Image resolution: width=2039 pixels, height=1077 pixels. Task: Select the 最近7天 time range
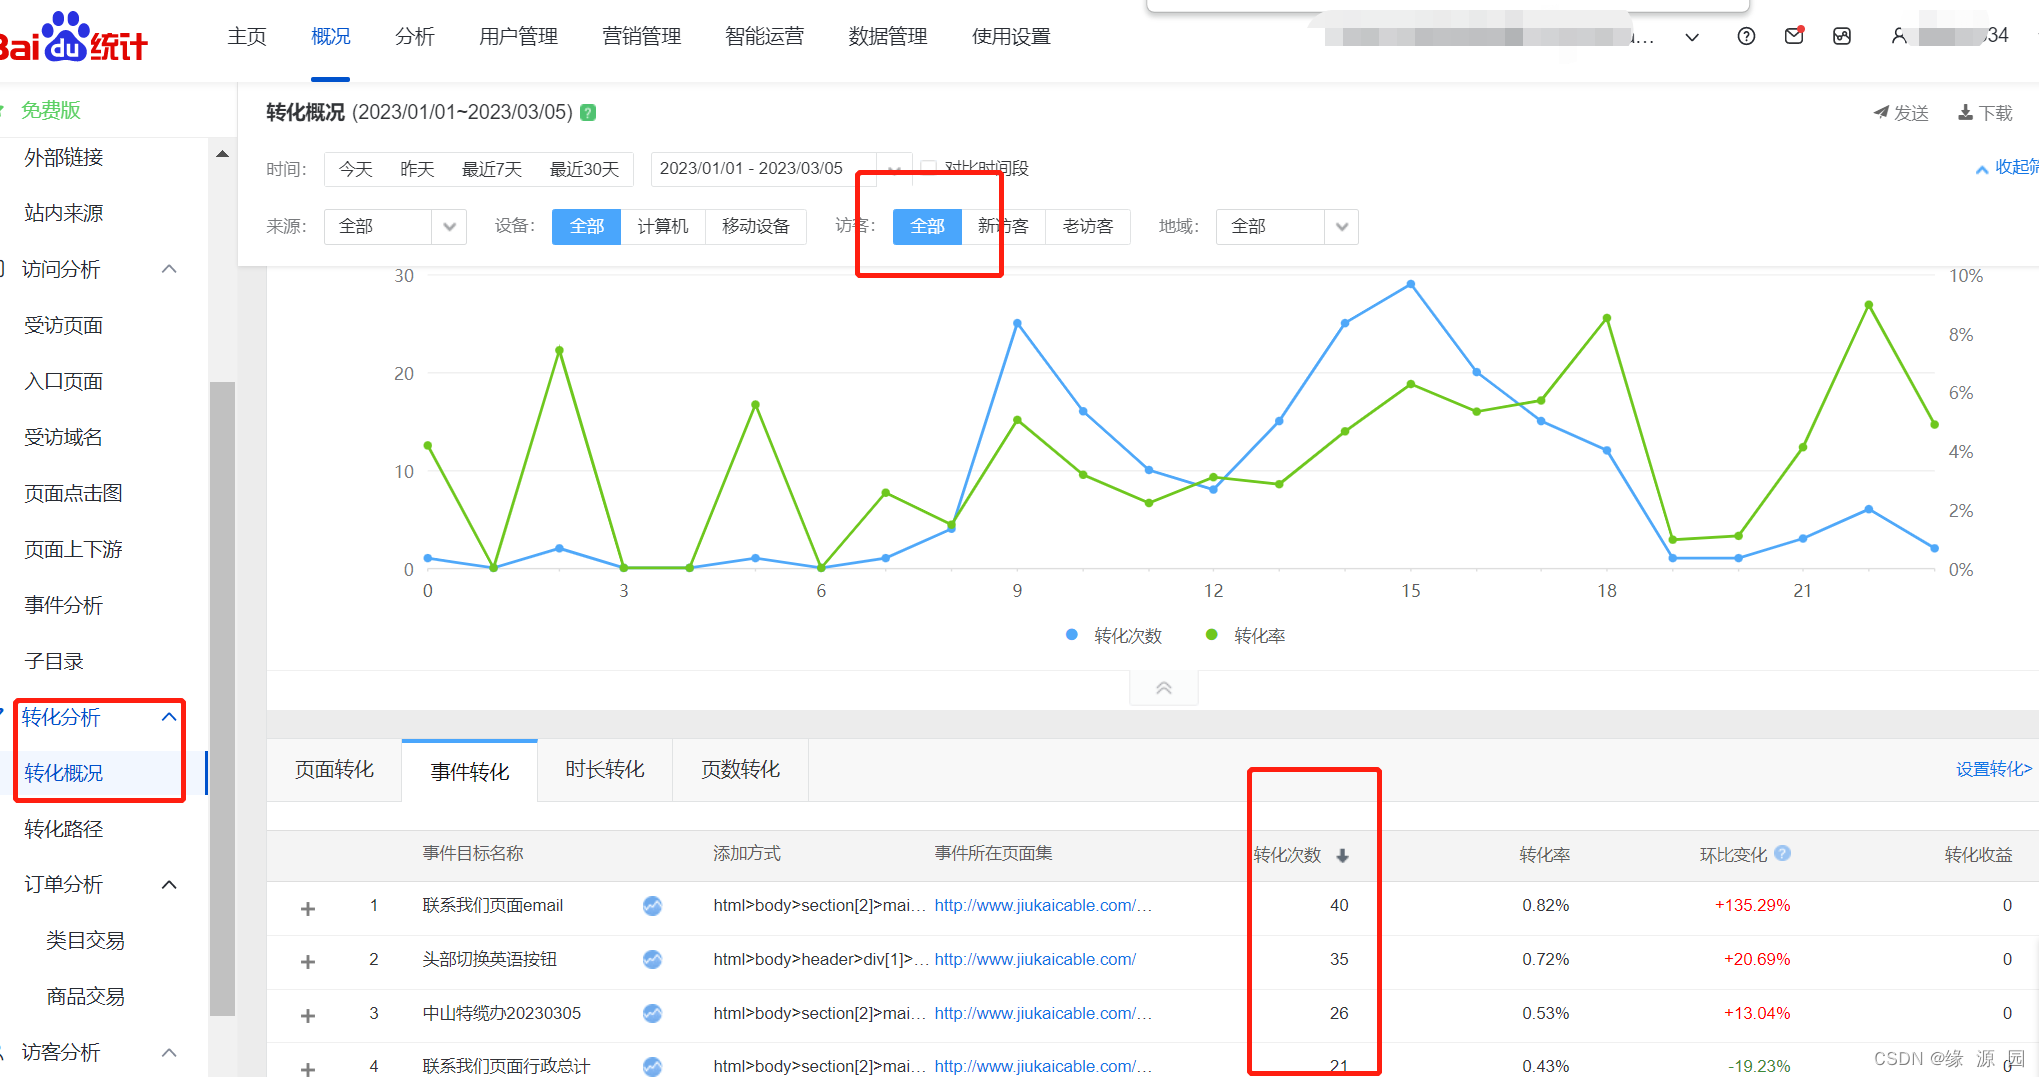coord(492,169)
